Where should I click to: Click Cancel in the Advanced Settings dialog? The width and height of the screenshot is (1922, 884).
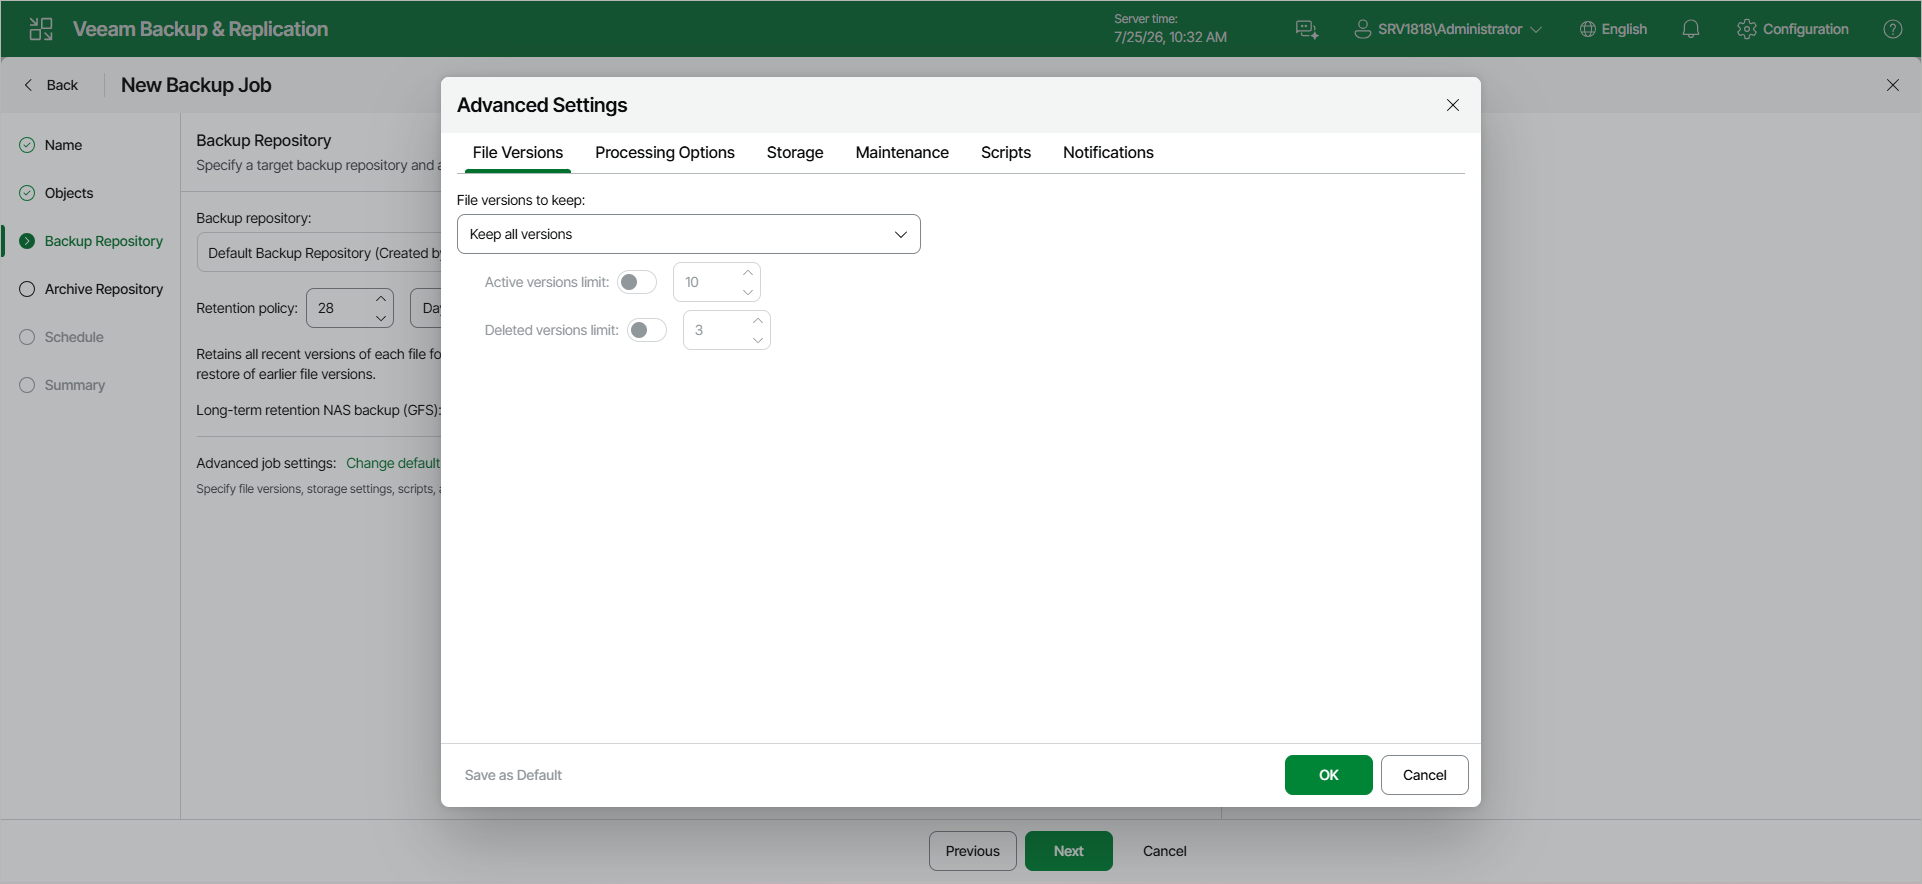(x=1425, y=775)
